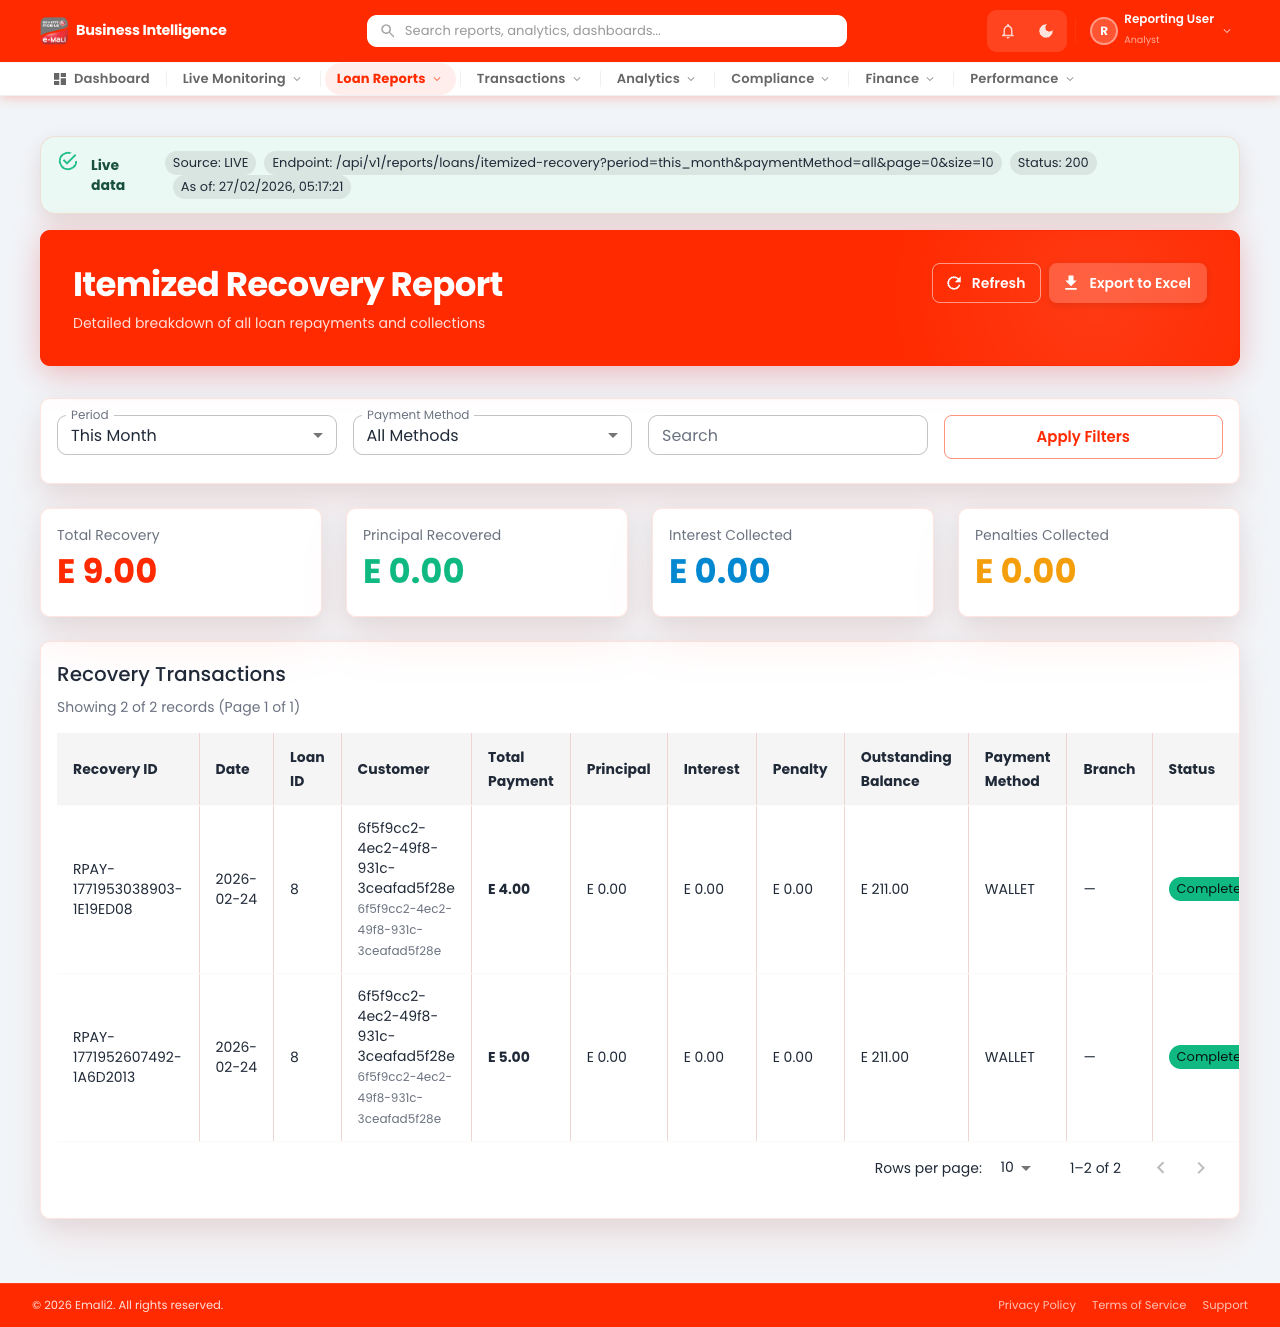Open the Transactions menu
The height and width of the screenshot is (1327, 1280).
pos(529,79)
